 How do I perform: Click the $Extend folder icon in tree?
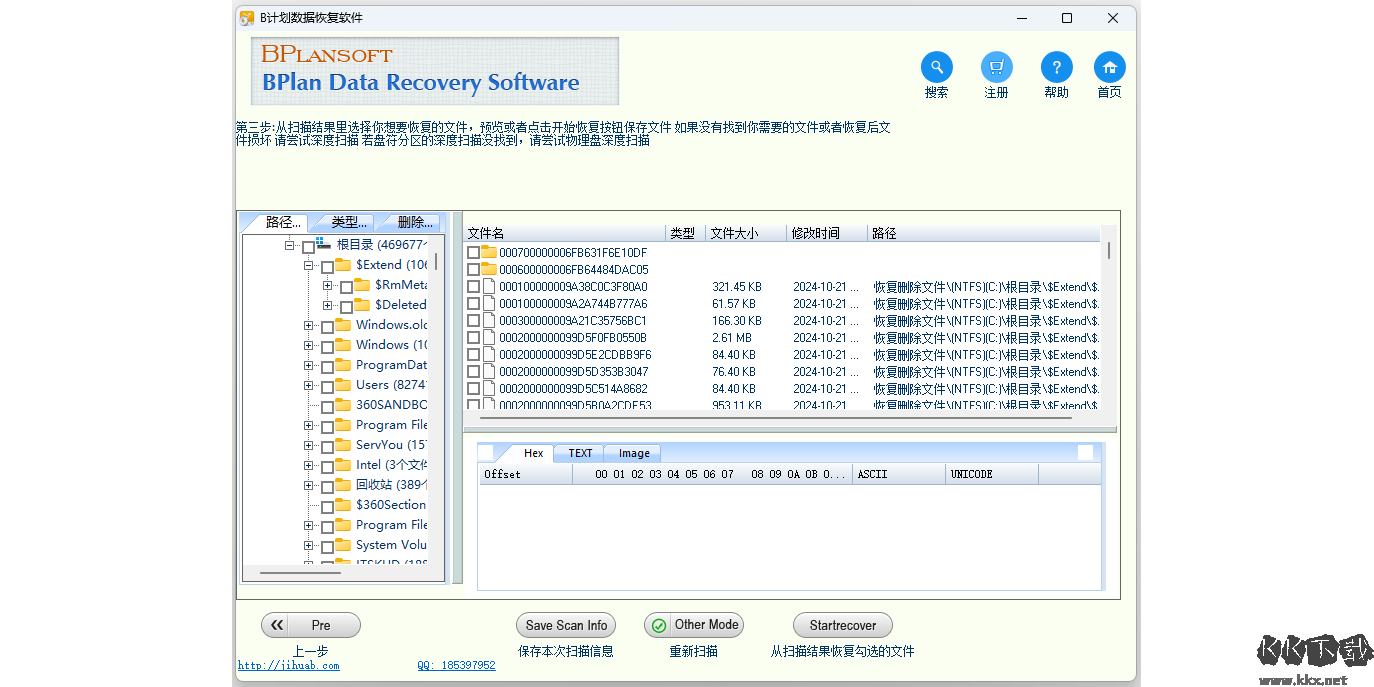(344, 264)
